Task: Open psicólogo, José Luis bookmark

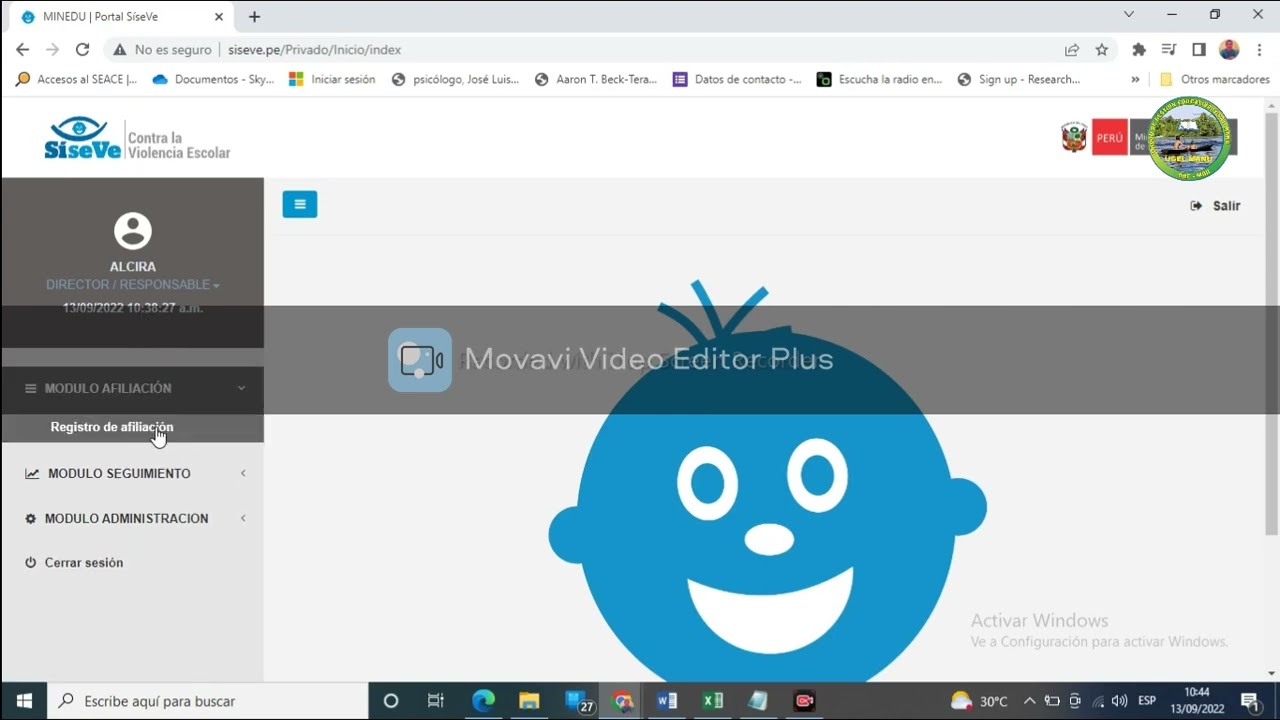Action: click(455, 79)
